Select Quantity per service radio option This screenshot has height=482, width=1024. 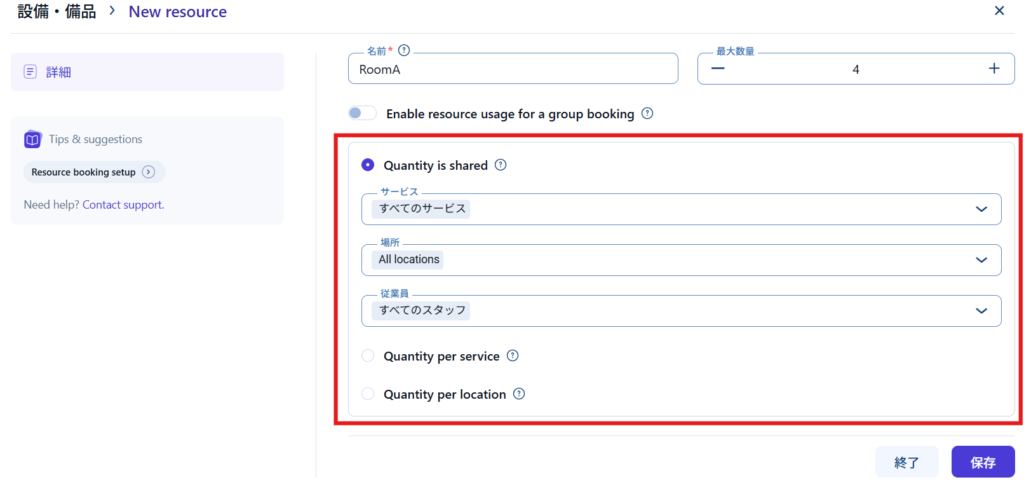click(x=368, y=356)
